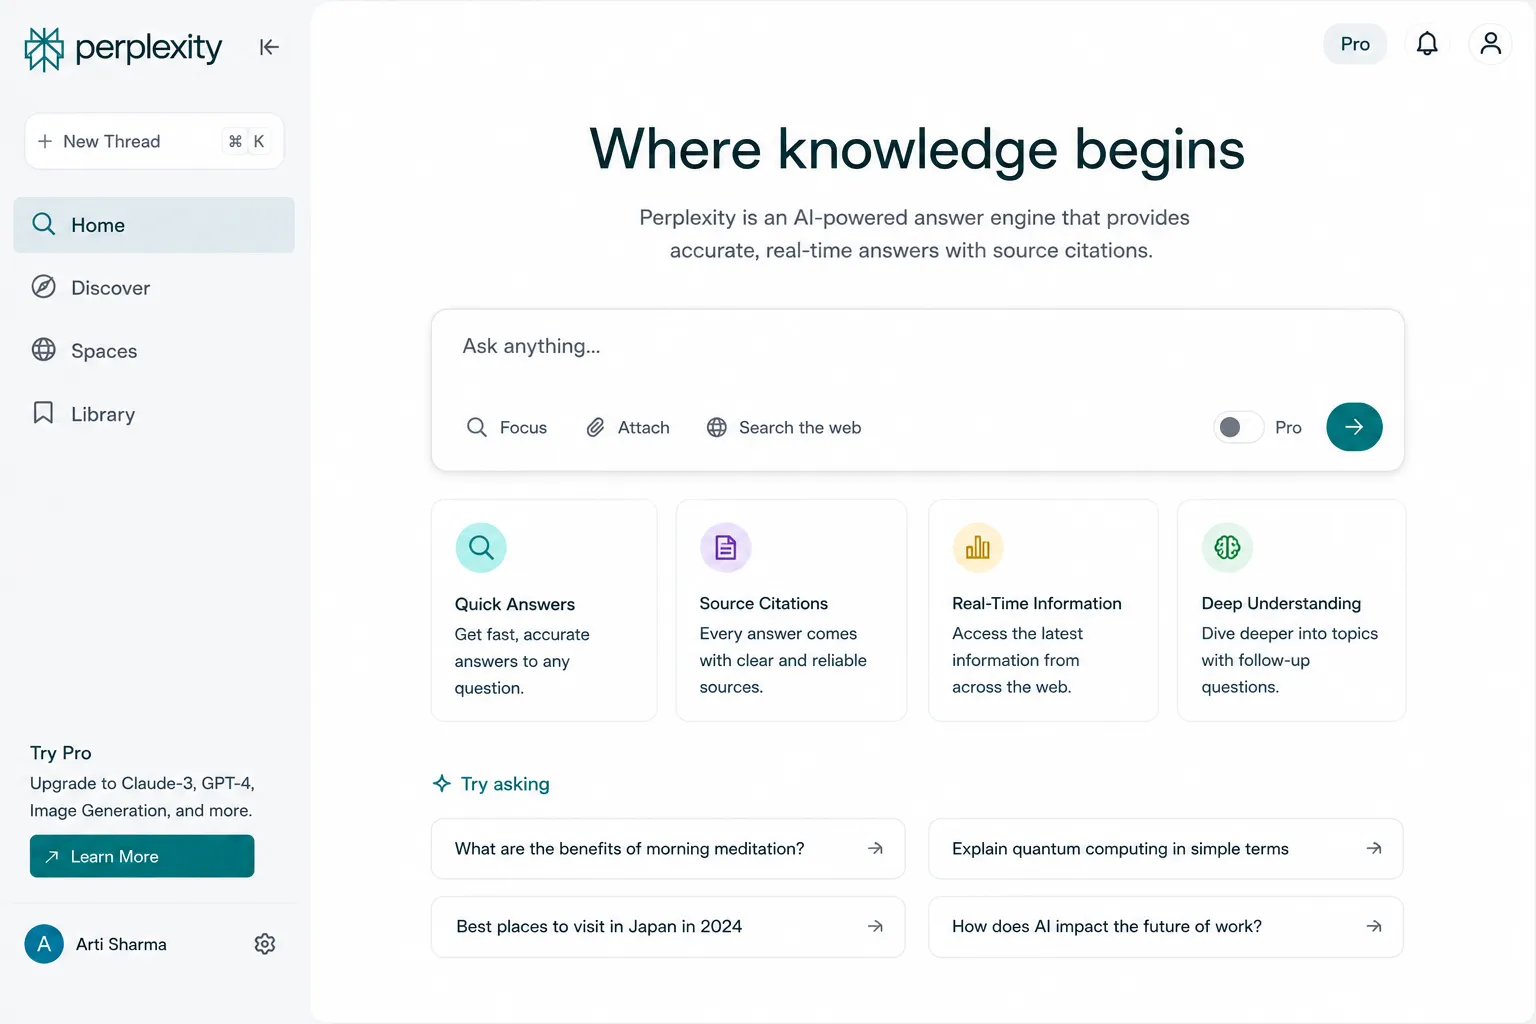This screenshot has width=1536, height=1024.
Task: Toggle the Pro search switch
Action: tap(1238, 428)
